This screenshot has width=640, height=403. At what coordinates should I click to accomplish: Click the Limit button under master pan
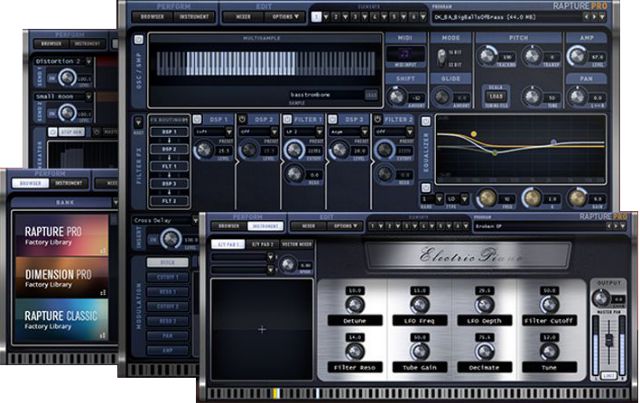pyautogui.click(x=608, y=375)
